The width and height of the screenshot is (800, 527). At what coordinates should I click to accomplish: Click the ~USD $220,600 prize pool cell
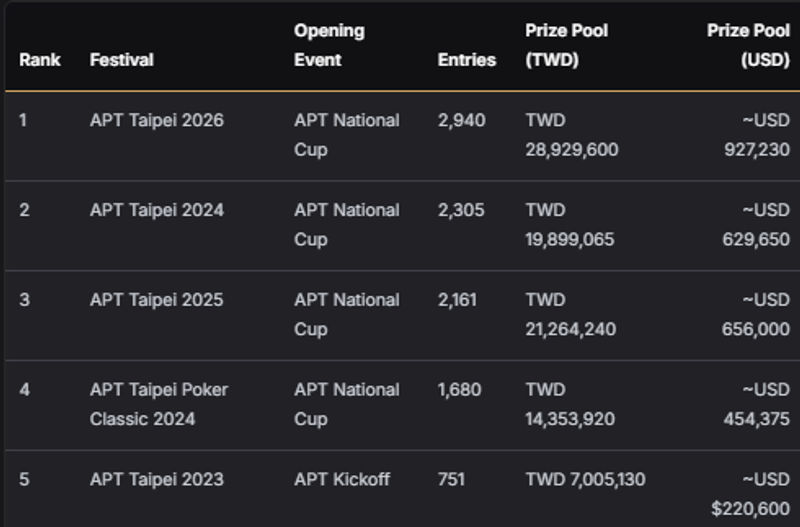(751, 494)
